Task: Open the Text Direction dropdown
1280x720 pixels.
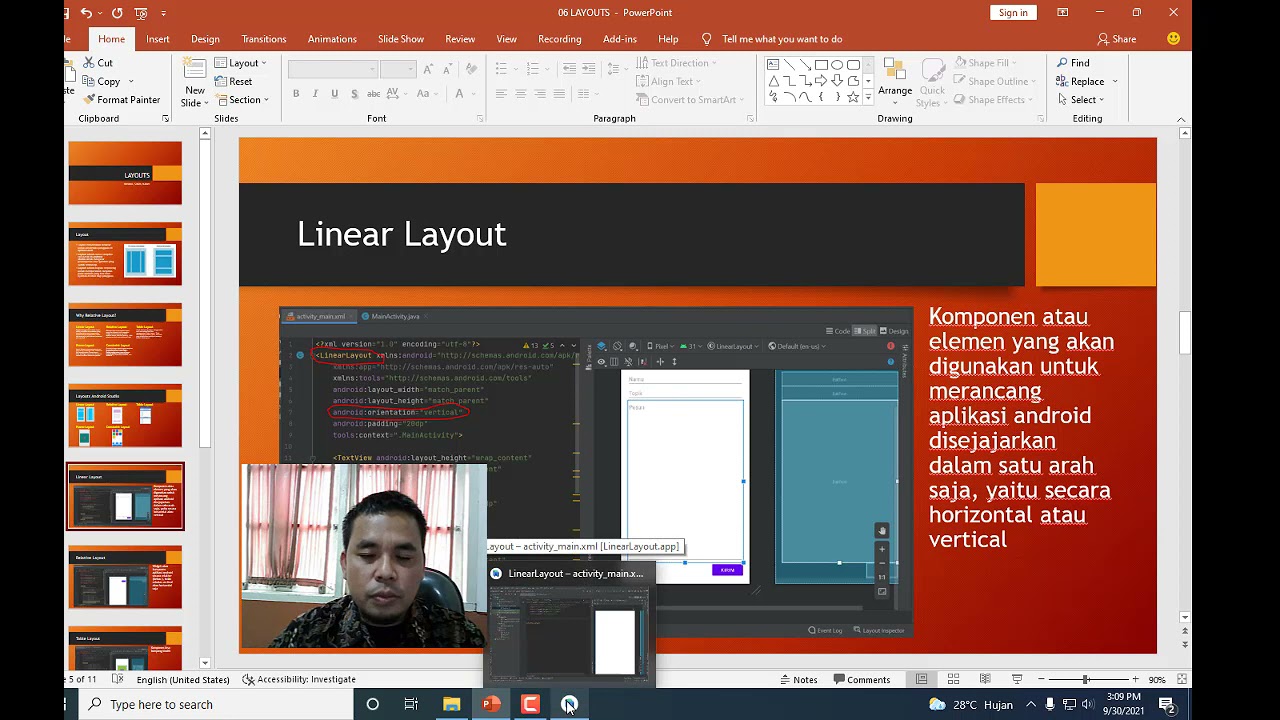Action: (x=675, y=63)
